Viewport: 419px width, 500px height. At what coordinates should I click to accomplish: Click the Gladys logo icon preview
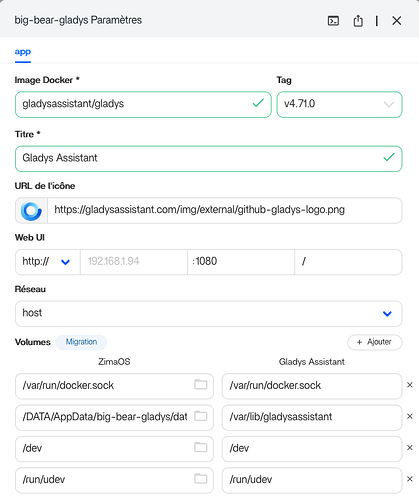[31, 211]
